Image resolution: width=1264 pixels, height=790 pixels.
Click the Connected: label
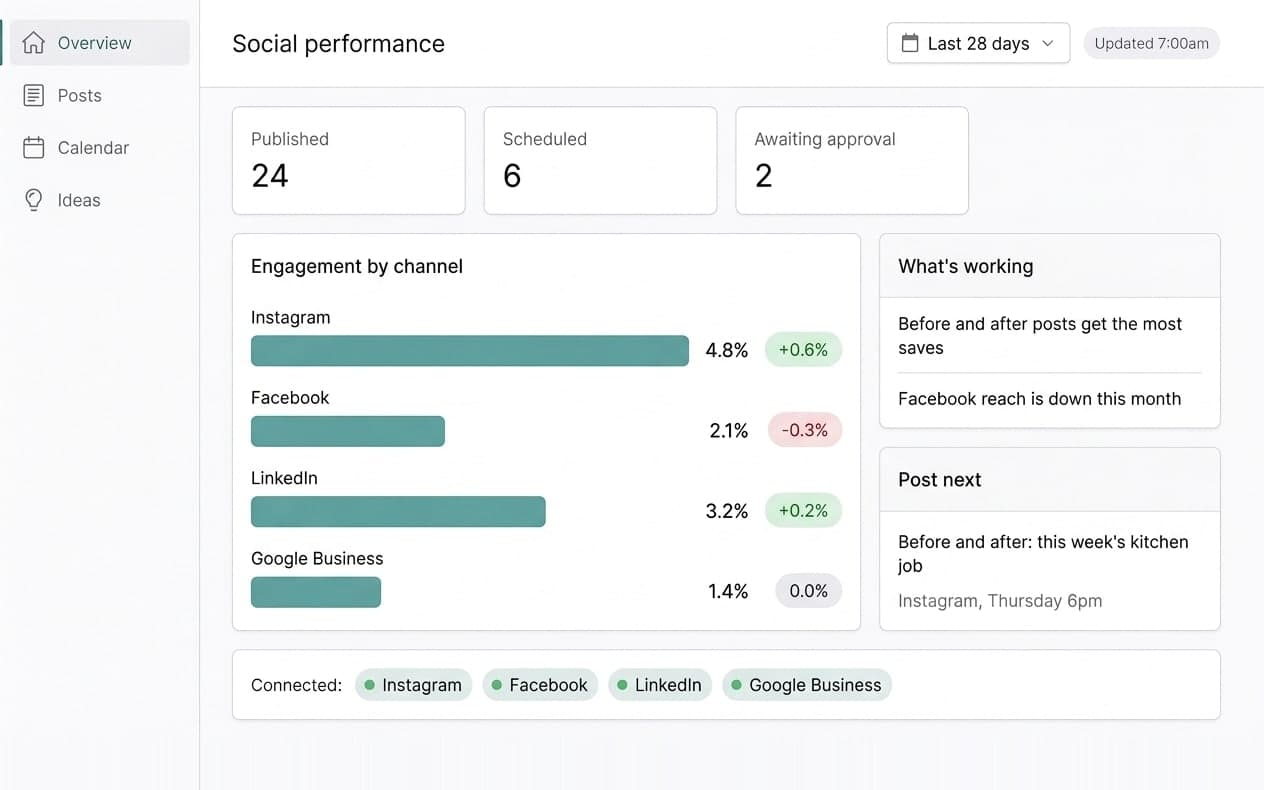(296, 685)
